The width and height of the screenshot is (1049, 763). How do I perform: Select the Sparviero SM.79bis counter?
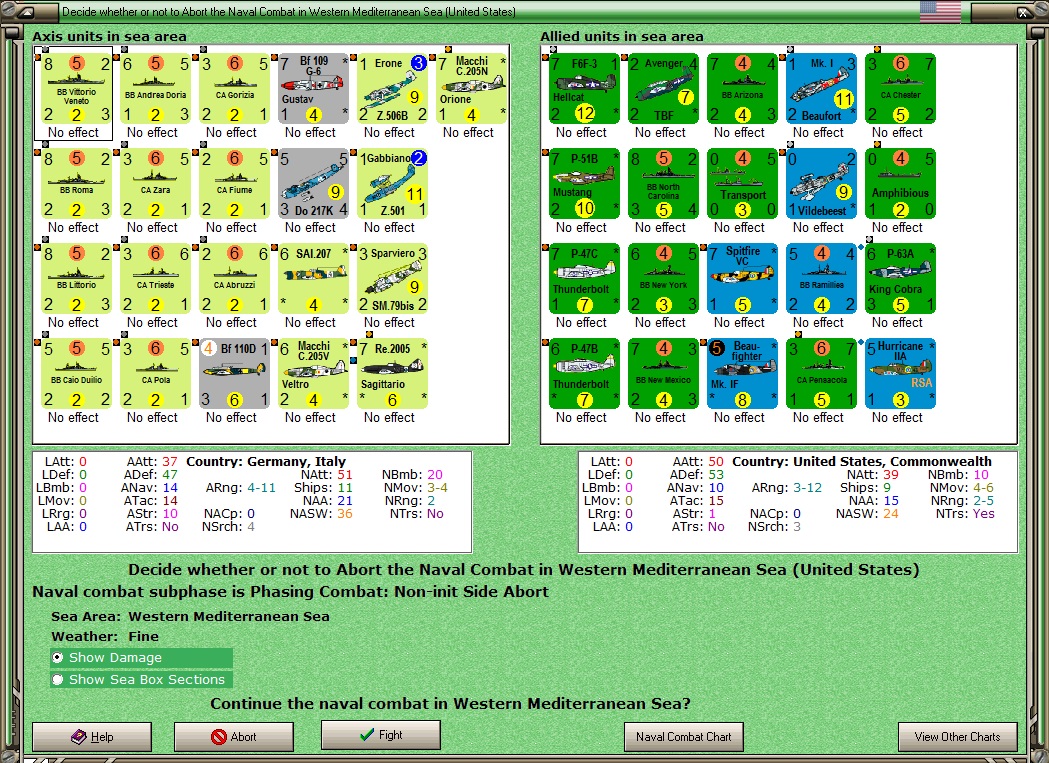(x=393, y=278)
